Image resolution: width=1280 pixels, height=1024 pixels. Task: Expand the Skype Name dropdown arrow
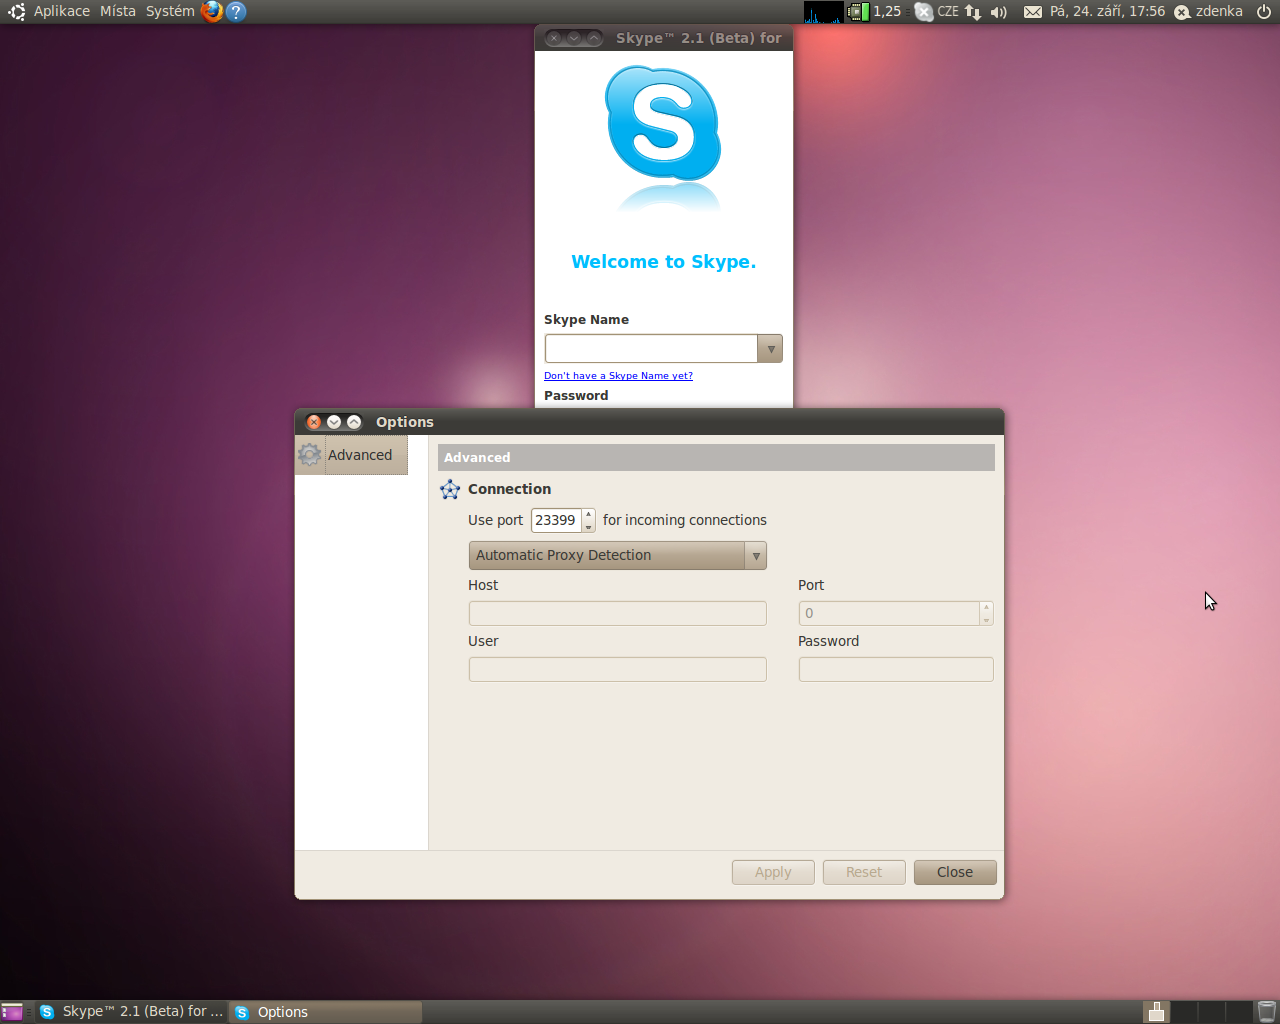coord(770,349)
